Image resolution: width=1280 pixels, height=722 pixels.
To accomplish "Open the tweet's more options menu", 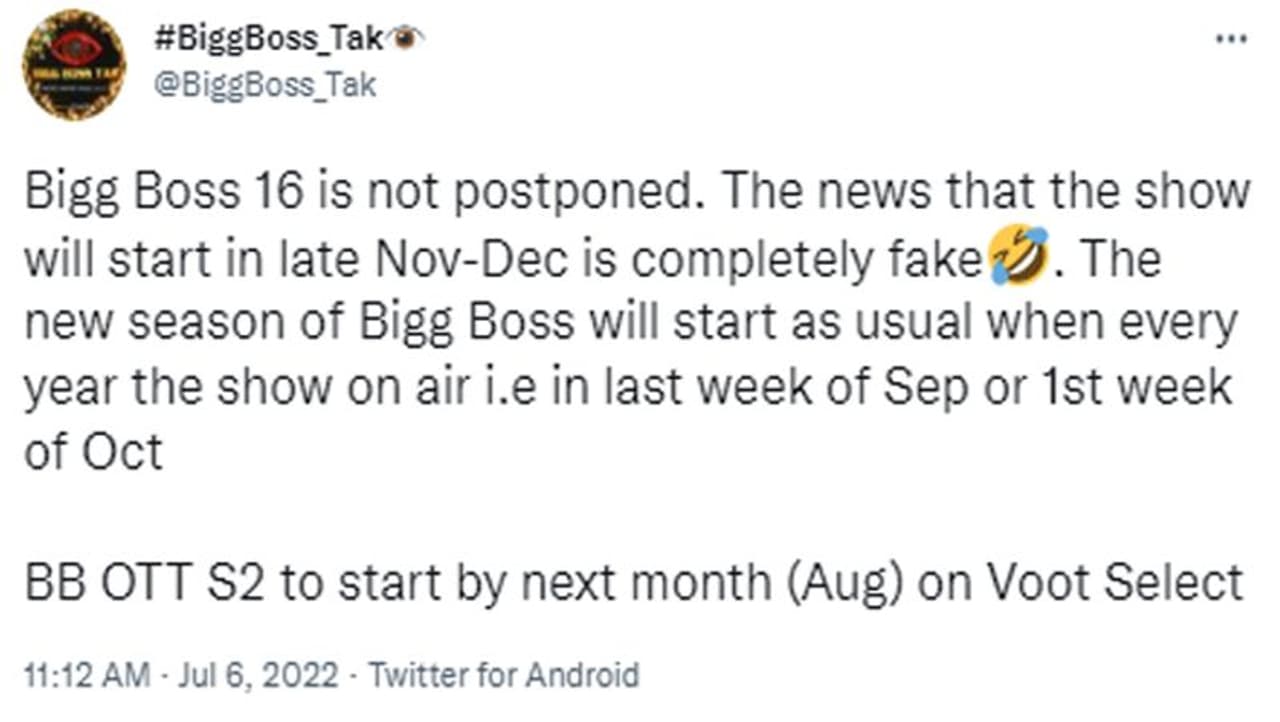I will coord(1231,39).
